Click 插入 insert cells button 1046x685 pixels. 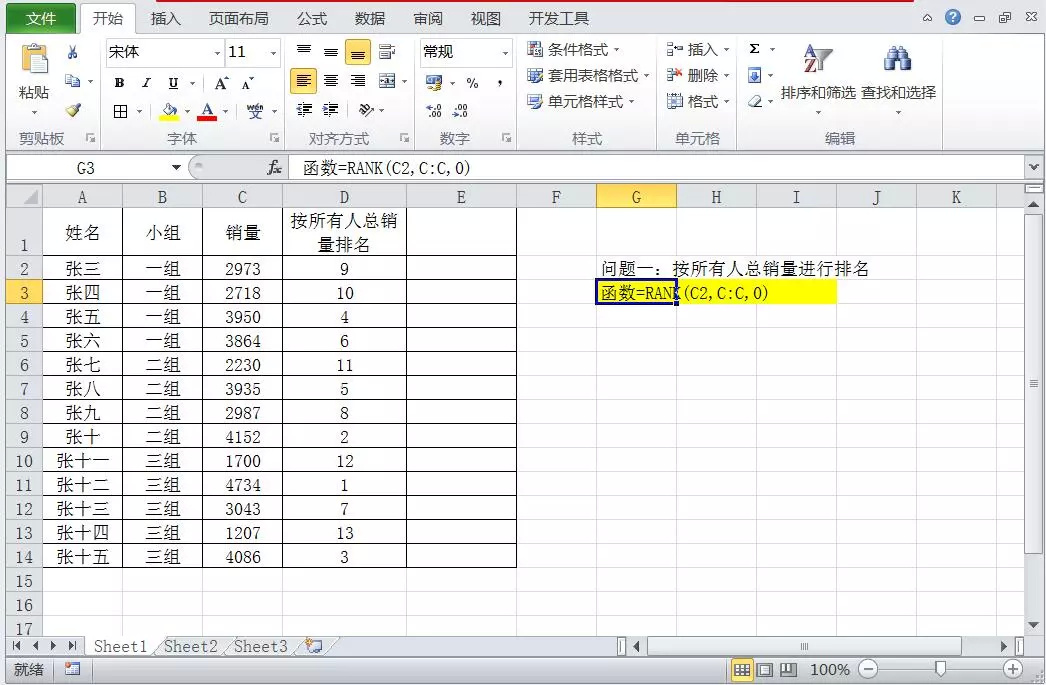click(698, 49)
